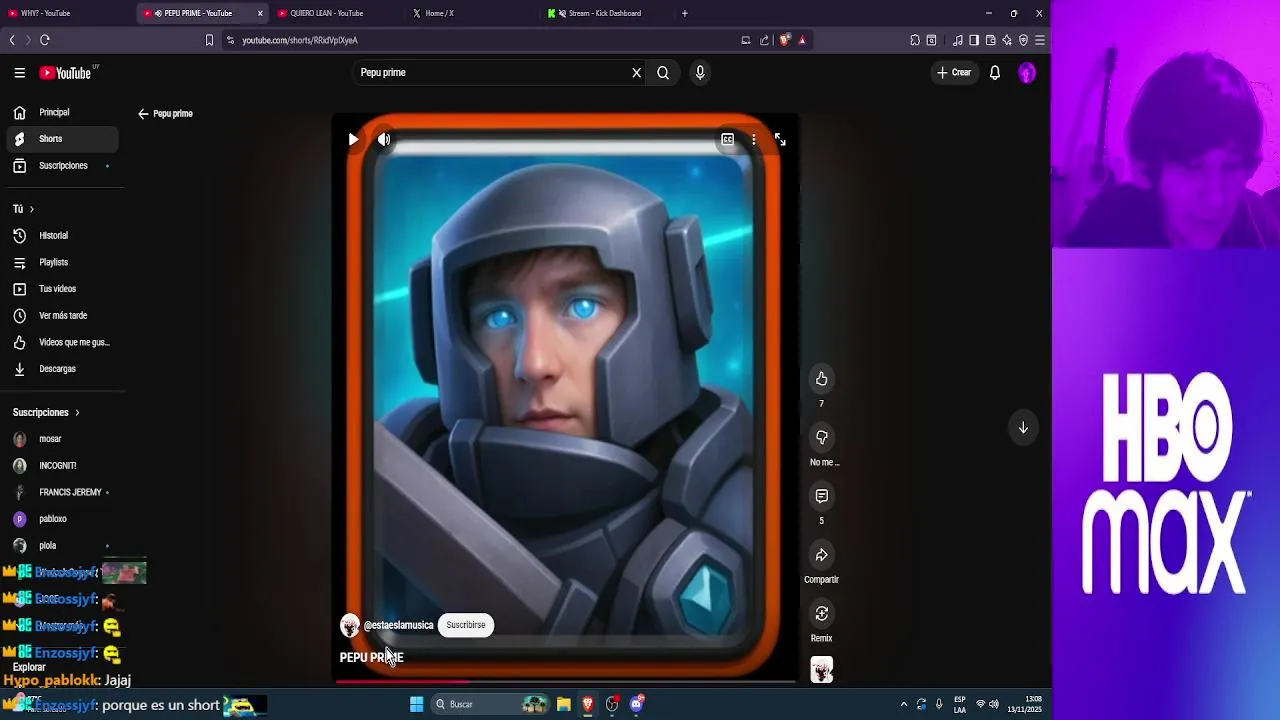This screenshot has width=1280, height=720.
Task: Close the PEPU PRIME tab
Action: tap(260, 14)
